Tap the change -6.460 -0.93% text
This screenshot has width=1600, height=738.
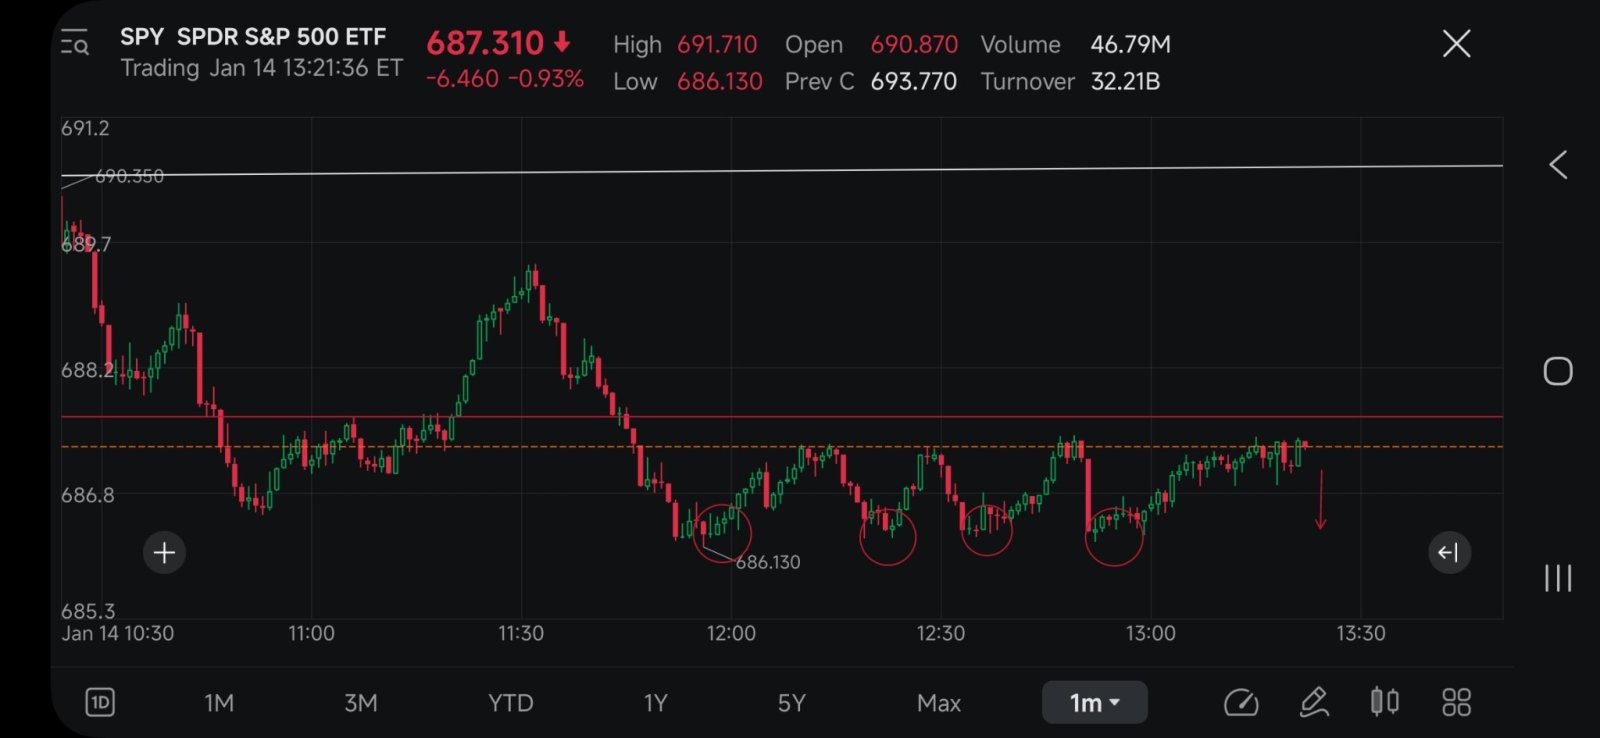(x=505, y=79)
